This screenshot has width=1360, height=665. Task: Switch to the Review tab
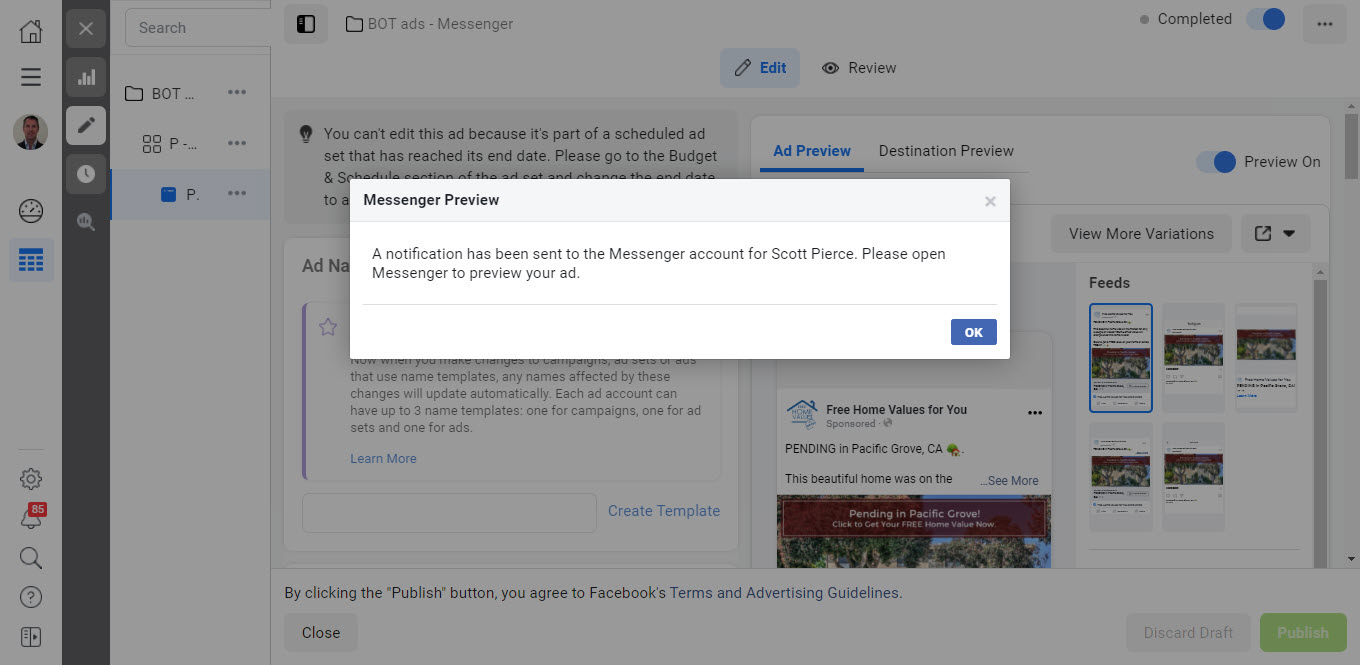coord(859,67)
